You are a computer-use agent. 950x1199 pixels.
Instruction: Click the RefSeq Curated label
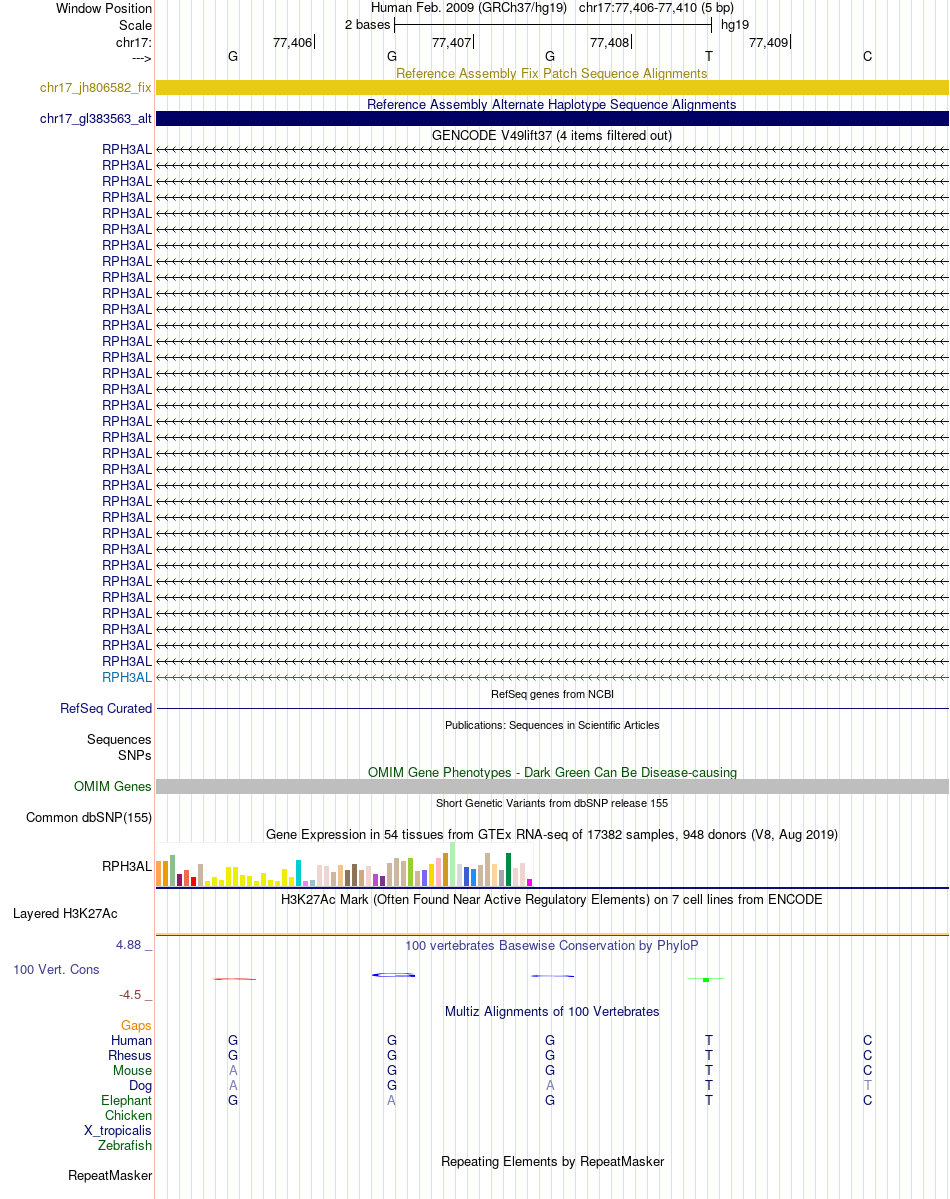[x=106, y=709]
